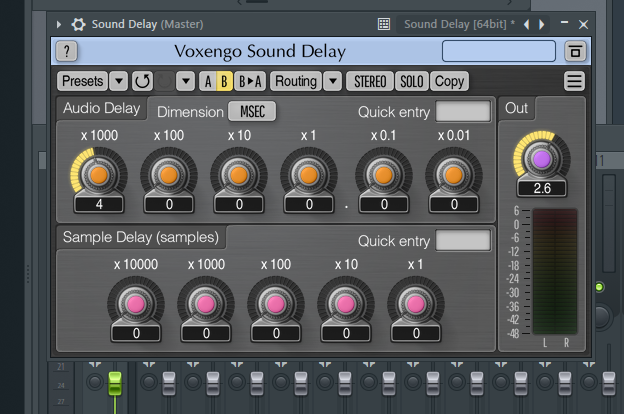
Task: Close the Sound Delay plugin window
Action: (x=583, y=24)
